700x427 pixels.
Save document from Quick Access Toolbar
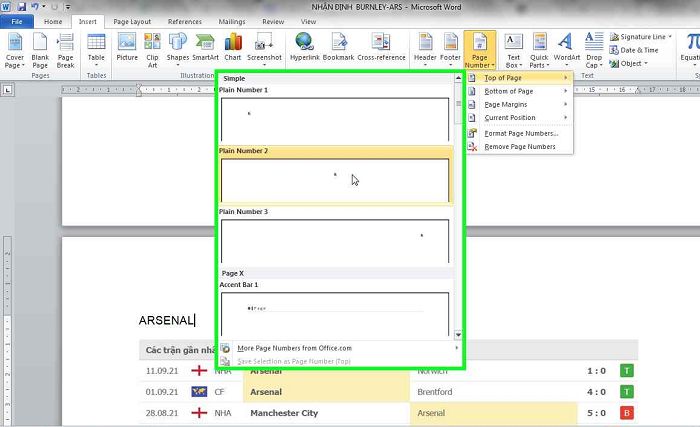coord(21,7)
